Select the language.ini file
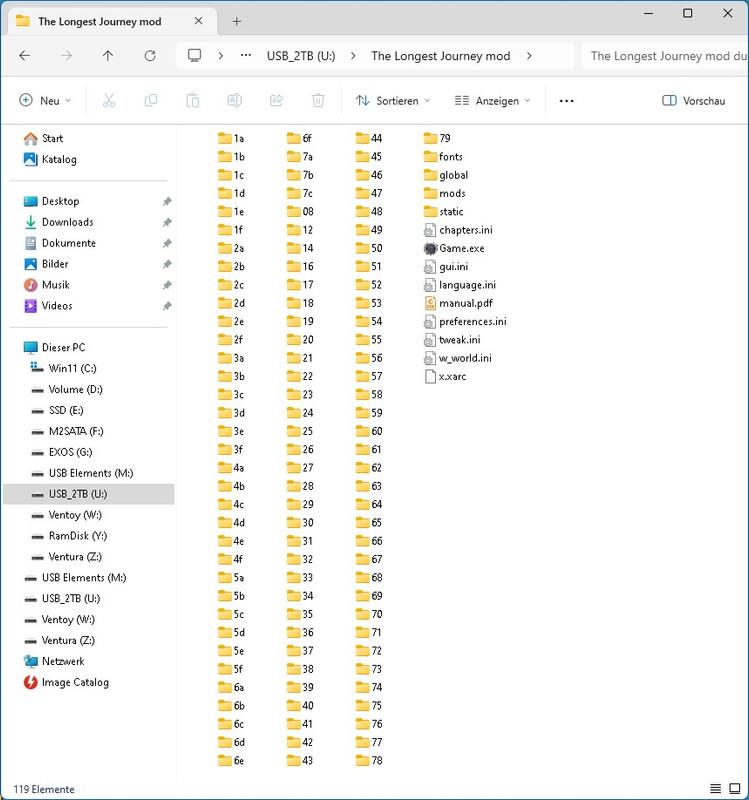This screenshot has height=800, width=749. (460, 285)
